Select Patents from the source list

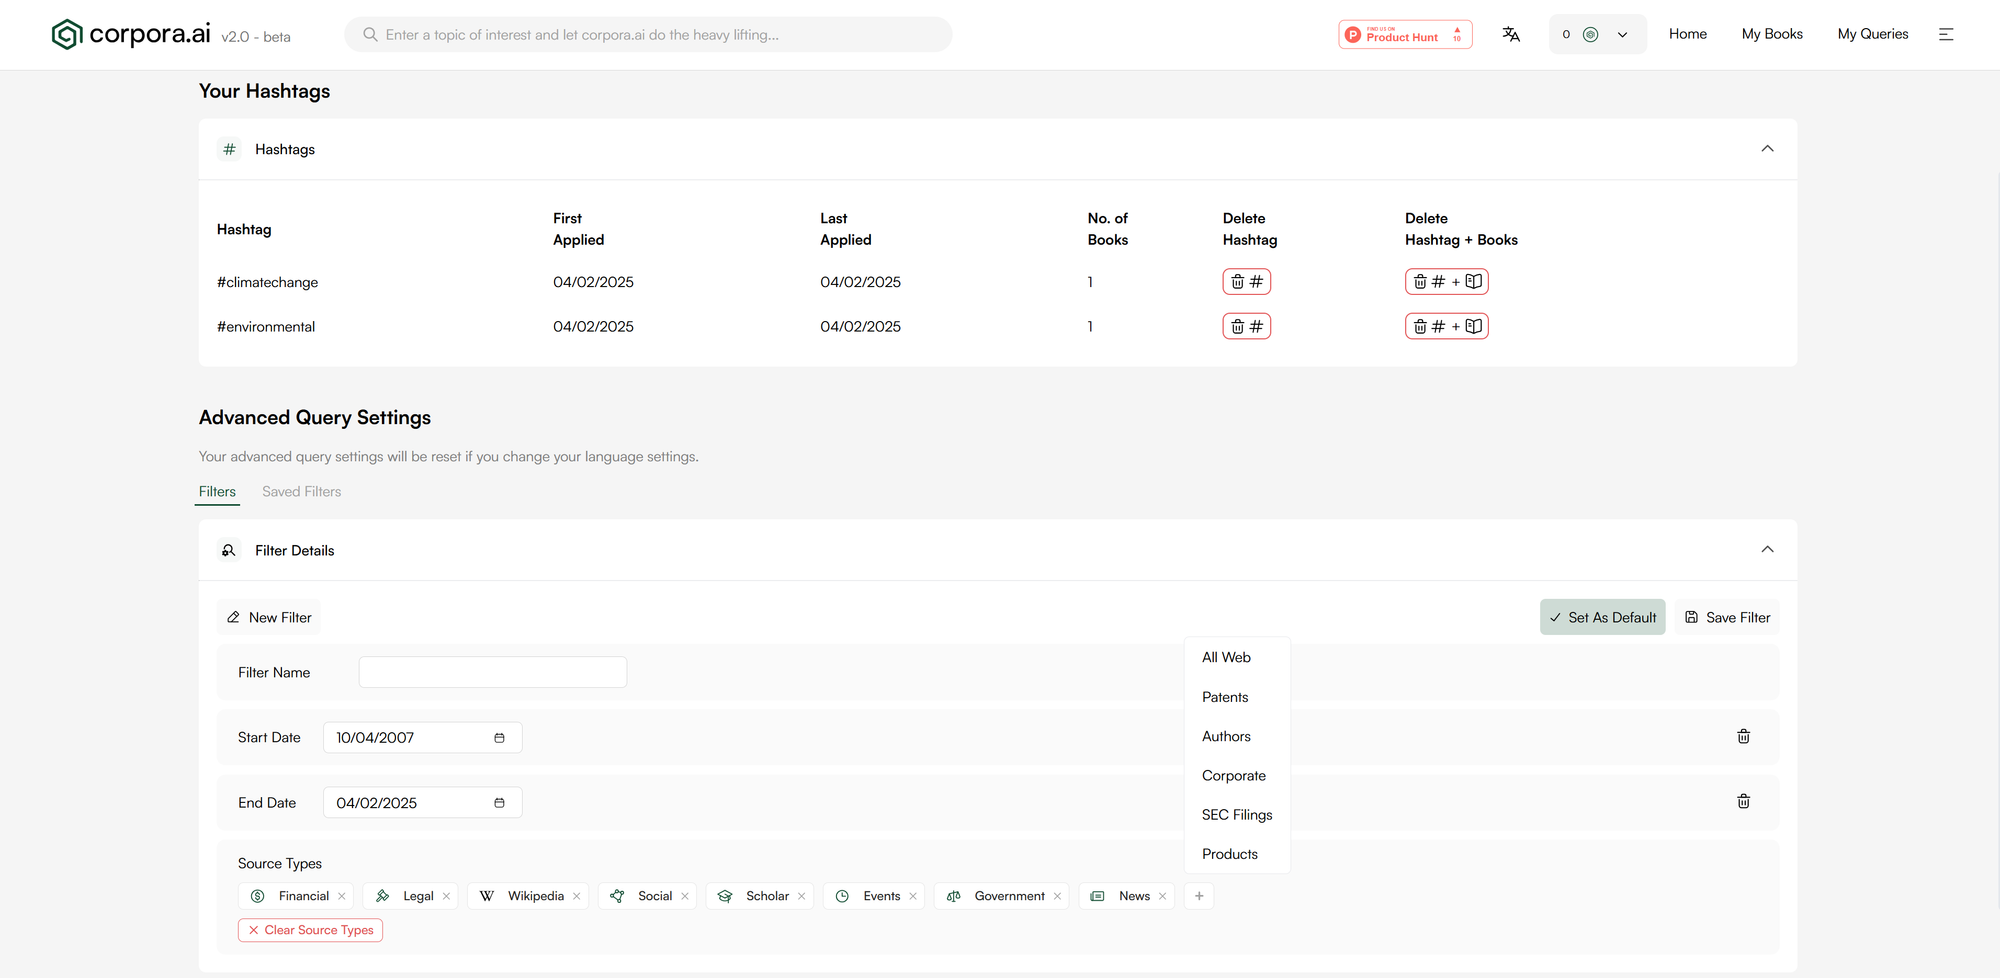point(1225,697)
